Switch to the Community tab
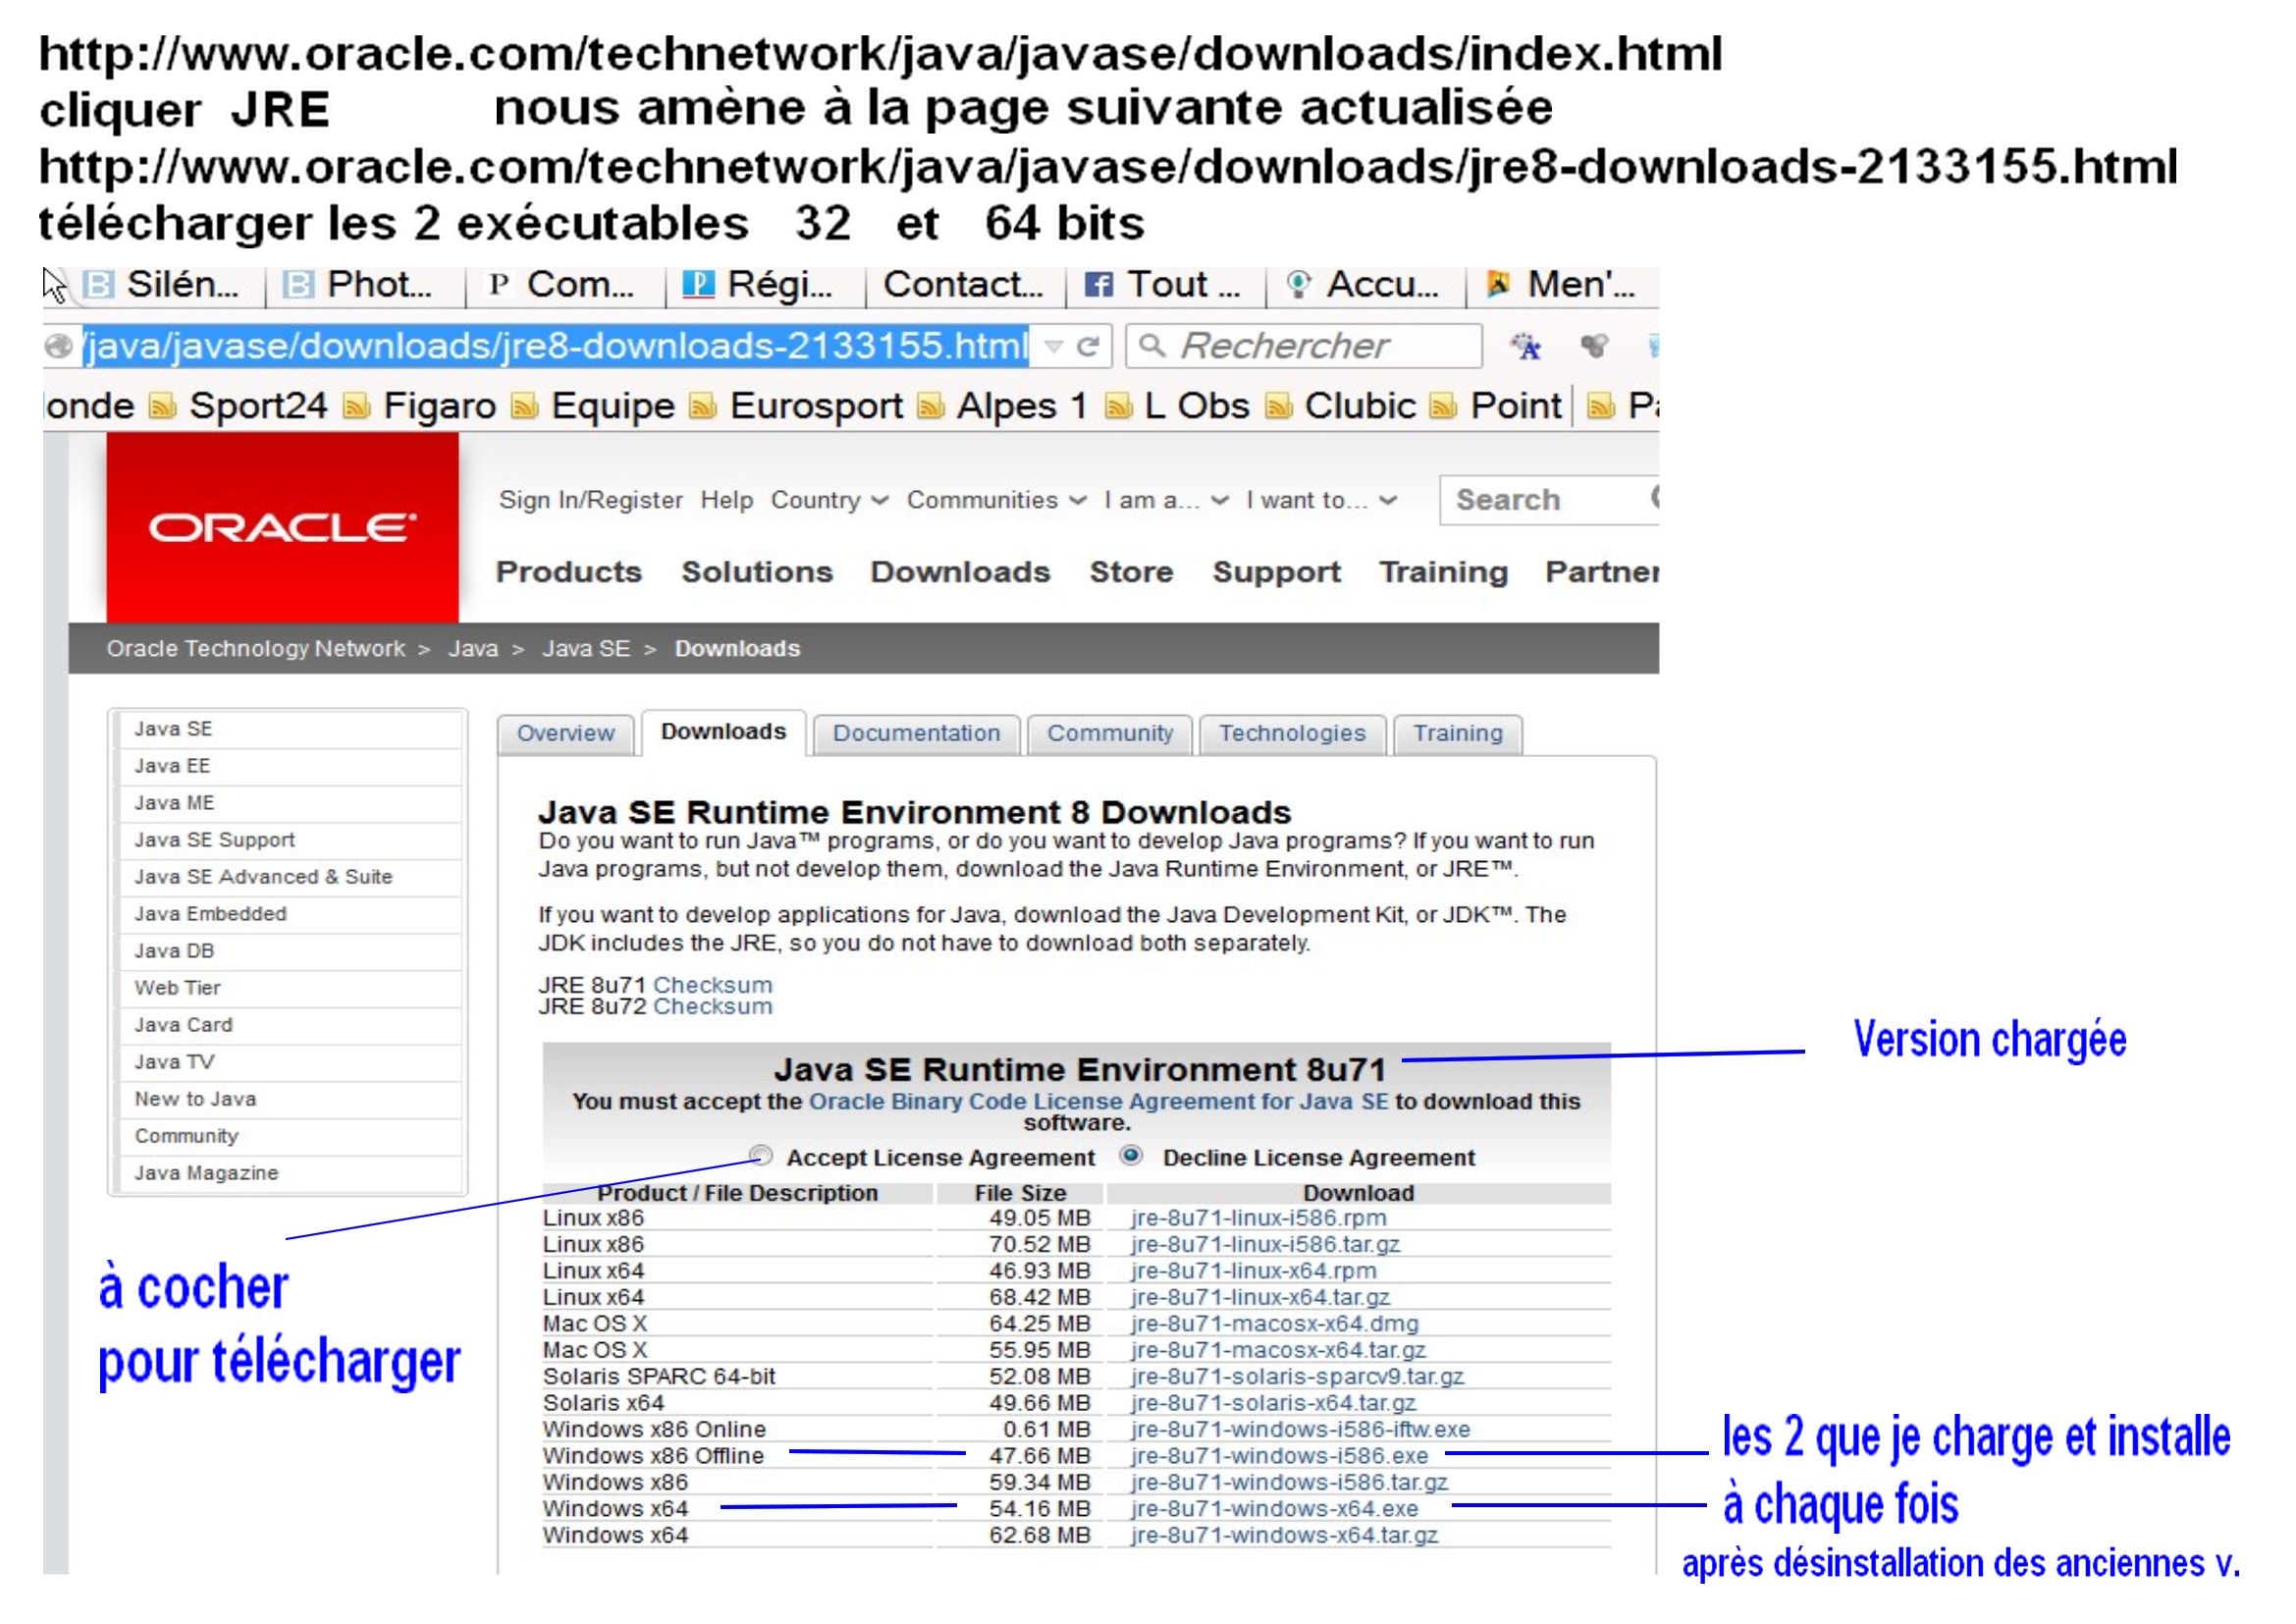2296x1624 pixels. click(x=1110, y=734)
